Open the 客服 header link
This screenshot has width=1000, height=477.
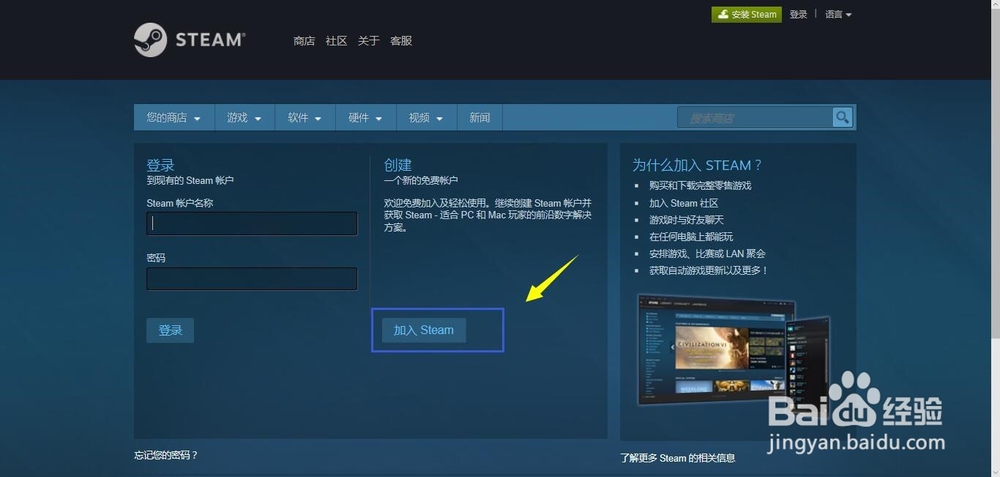point(401,41)
